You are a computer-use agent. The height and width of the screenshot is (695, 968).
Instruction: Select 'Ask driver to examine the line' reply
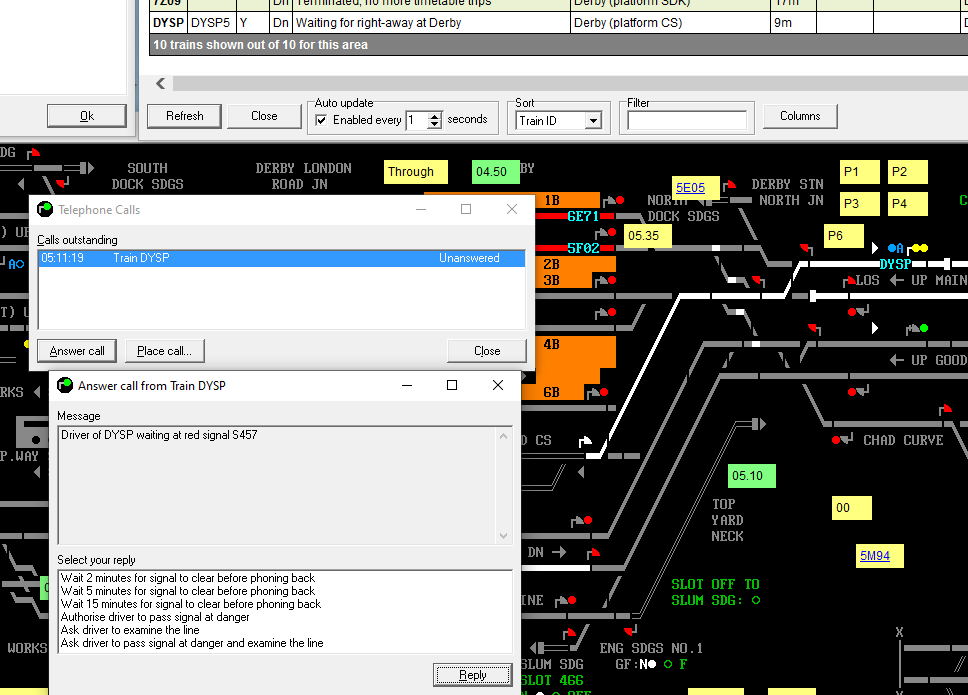coord(130,630)
